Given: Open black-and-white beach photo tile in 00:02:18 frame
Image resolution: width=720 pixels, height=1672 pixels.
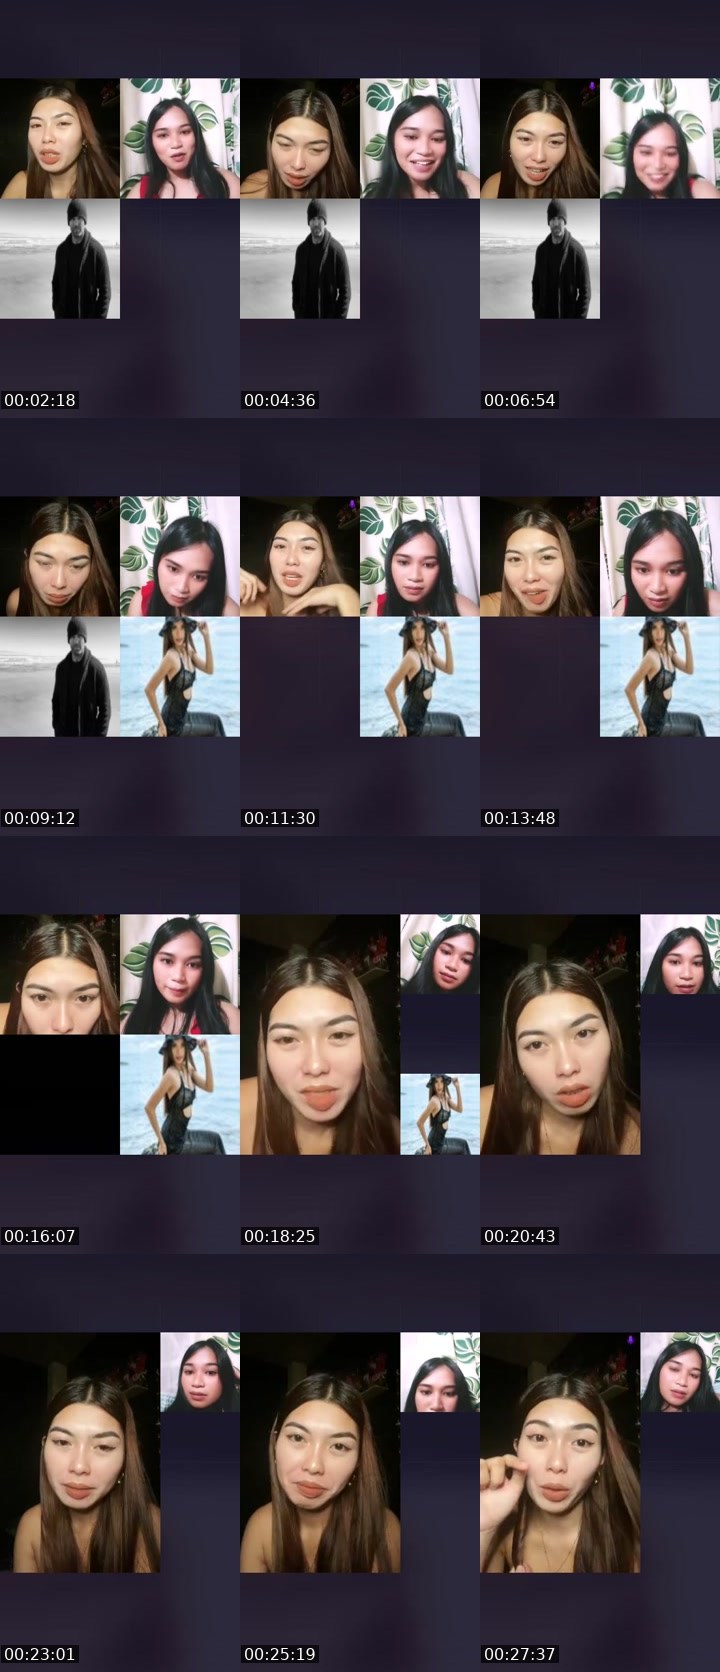Looking at the screenshot, I should point(60,258).
